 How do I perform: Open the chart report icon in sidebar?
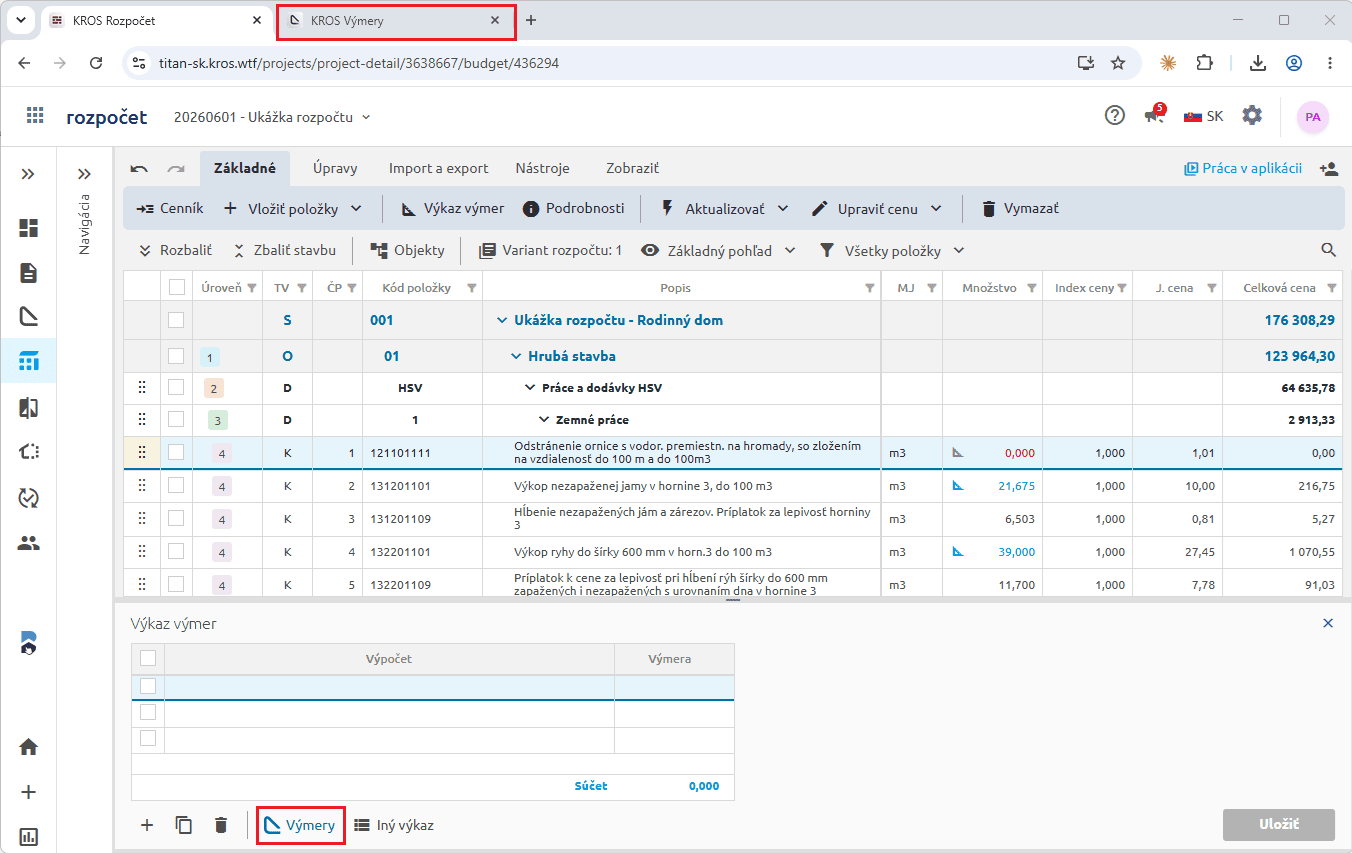(x=29, y=837)
